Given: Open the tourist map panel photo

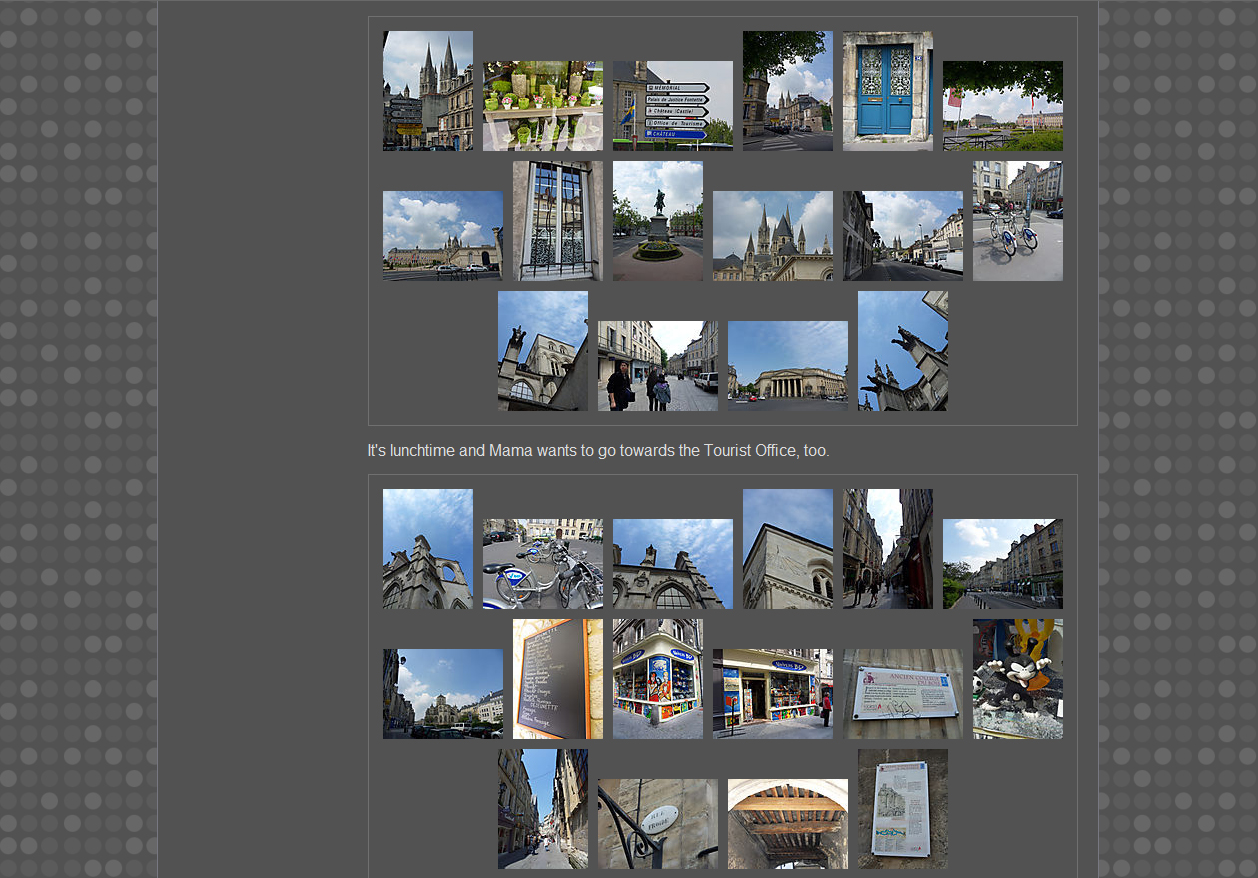Looking at the screenshot, I should point(902,809).
